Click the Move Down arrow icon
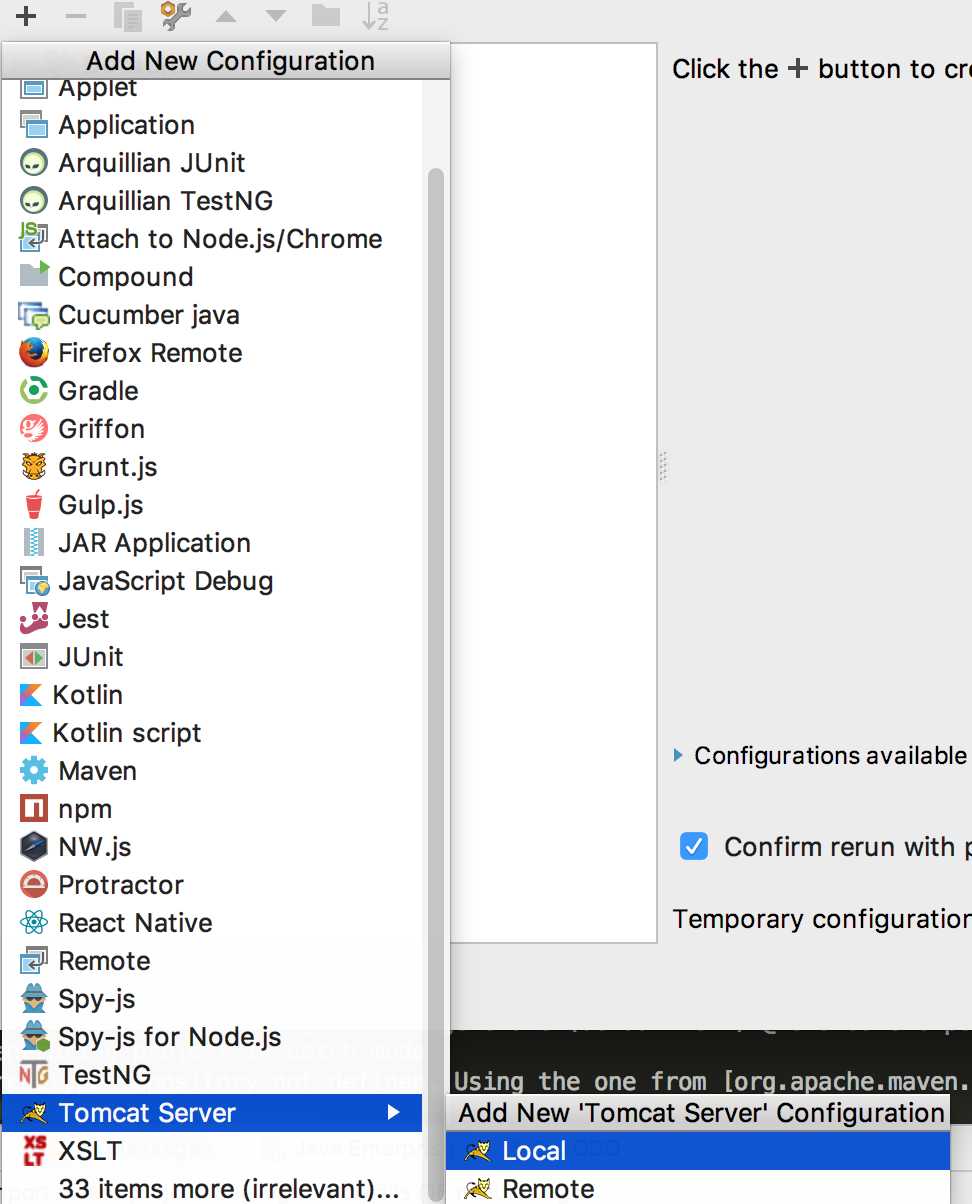972x1204 pixels. click(x=275, y=16)
